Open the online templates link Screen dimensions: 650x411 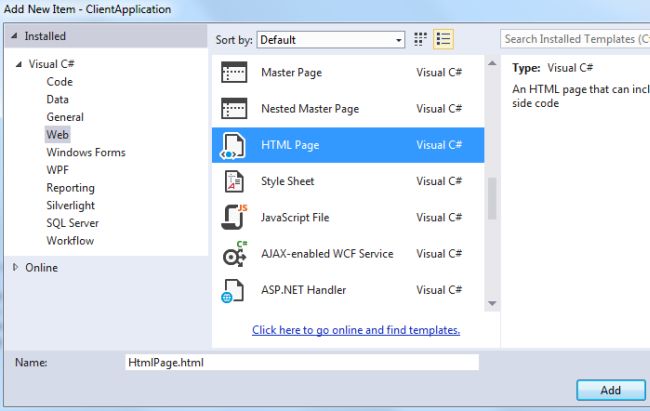356,330
